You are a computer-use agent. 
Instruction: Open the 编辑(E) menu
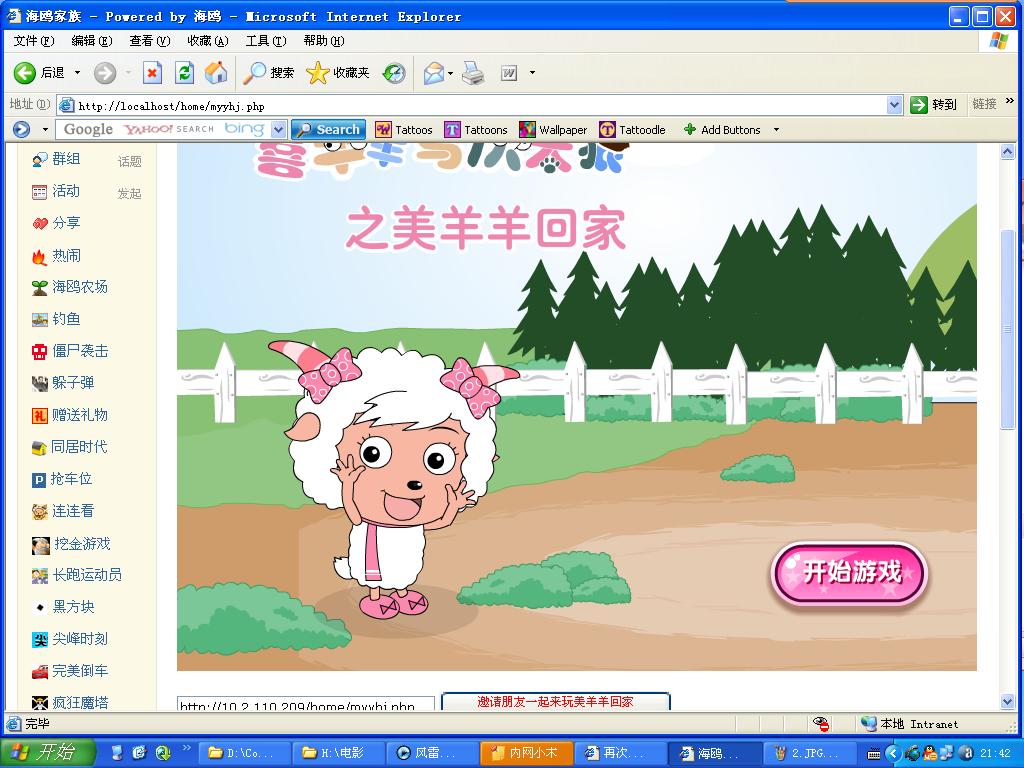(91, 41)
